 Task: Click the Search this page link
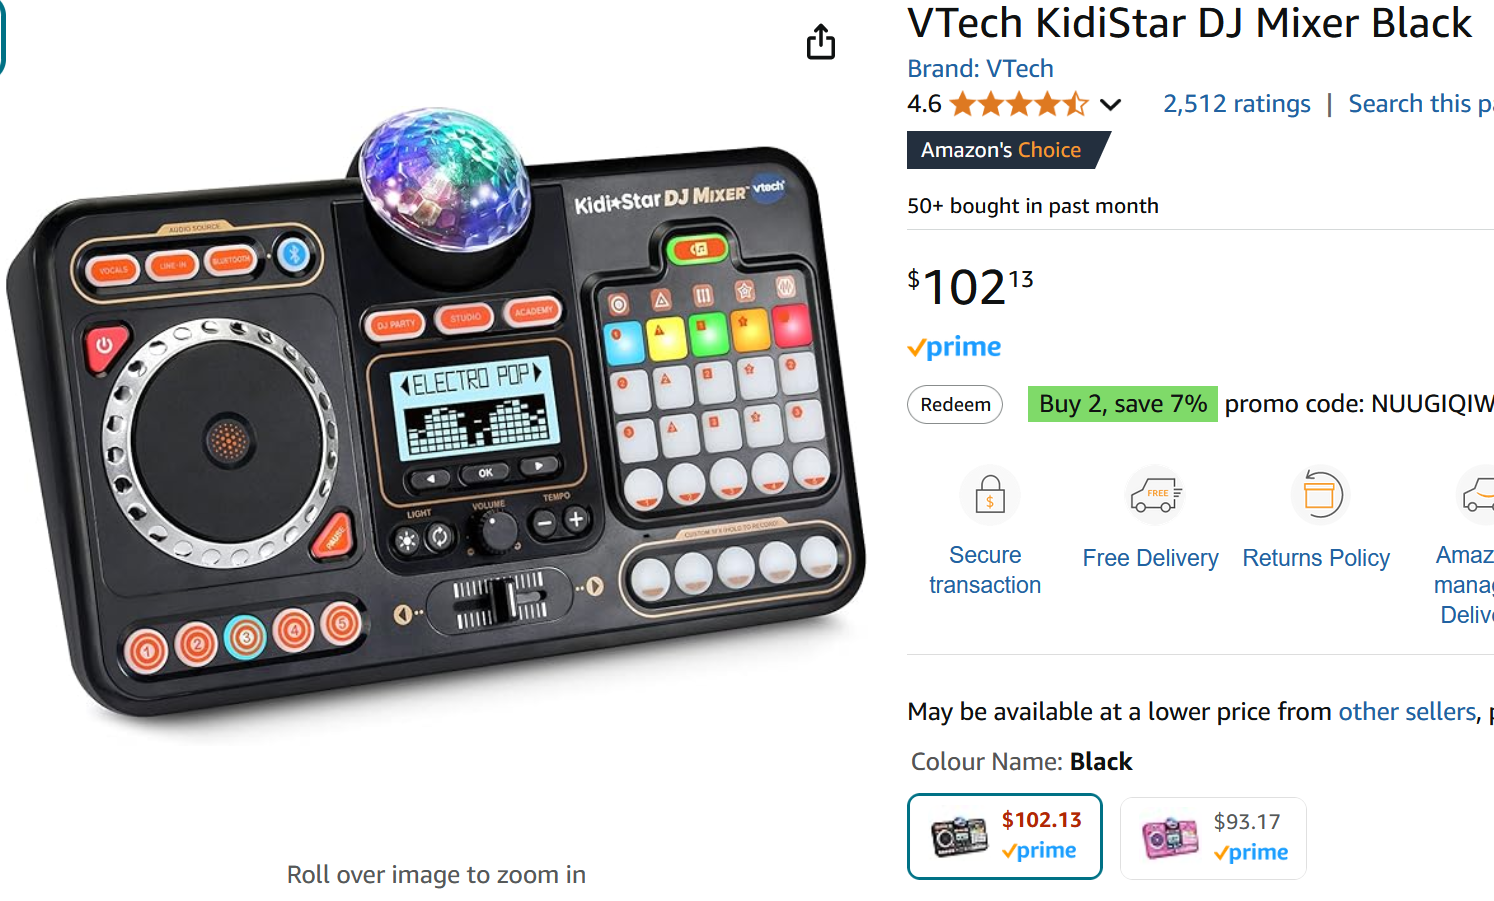1421,104
